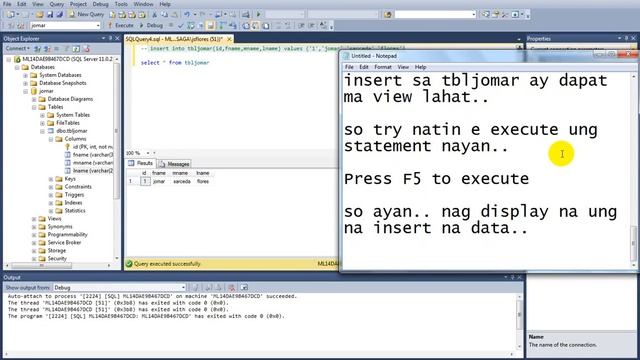Select the Service Broker folder
The height and width of the screenshot is (360, 640).
click(64, 242)
